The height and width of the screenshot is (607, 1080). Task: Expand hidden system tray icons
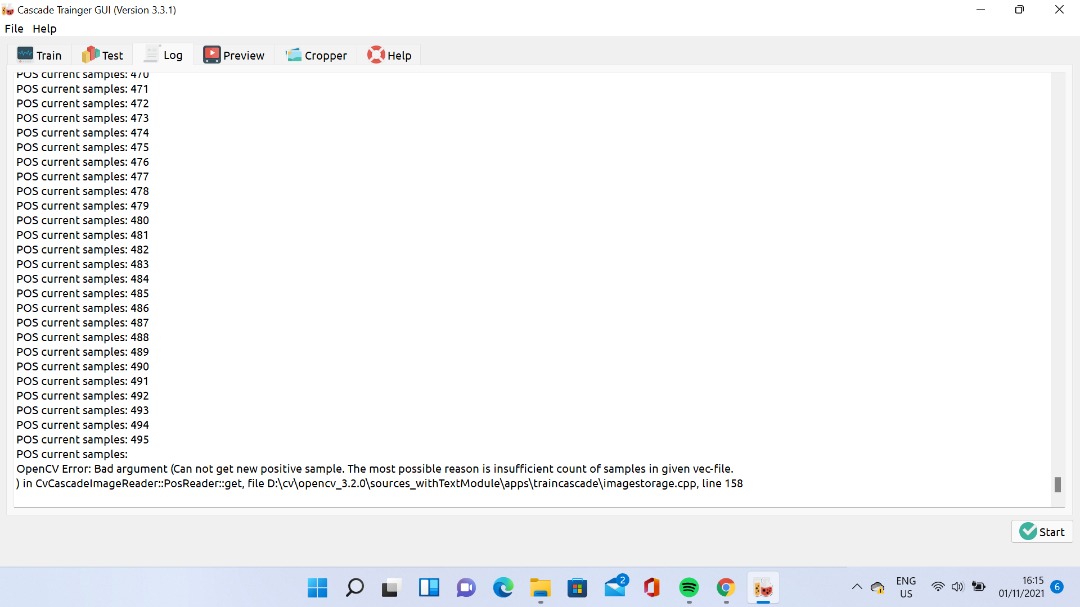coord(857,588)
